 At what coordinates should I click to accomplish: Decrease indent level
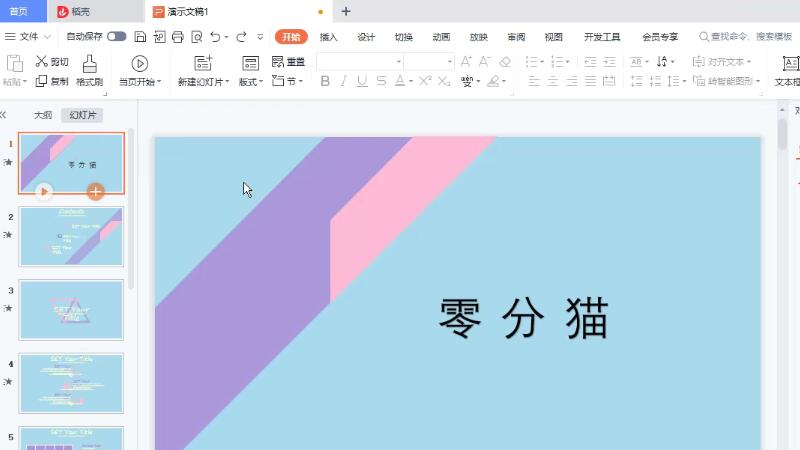[x=590, y=62]
